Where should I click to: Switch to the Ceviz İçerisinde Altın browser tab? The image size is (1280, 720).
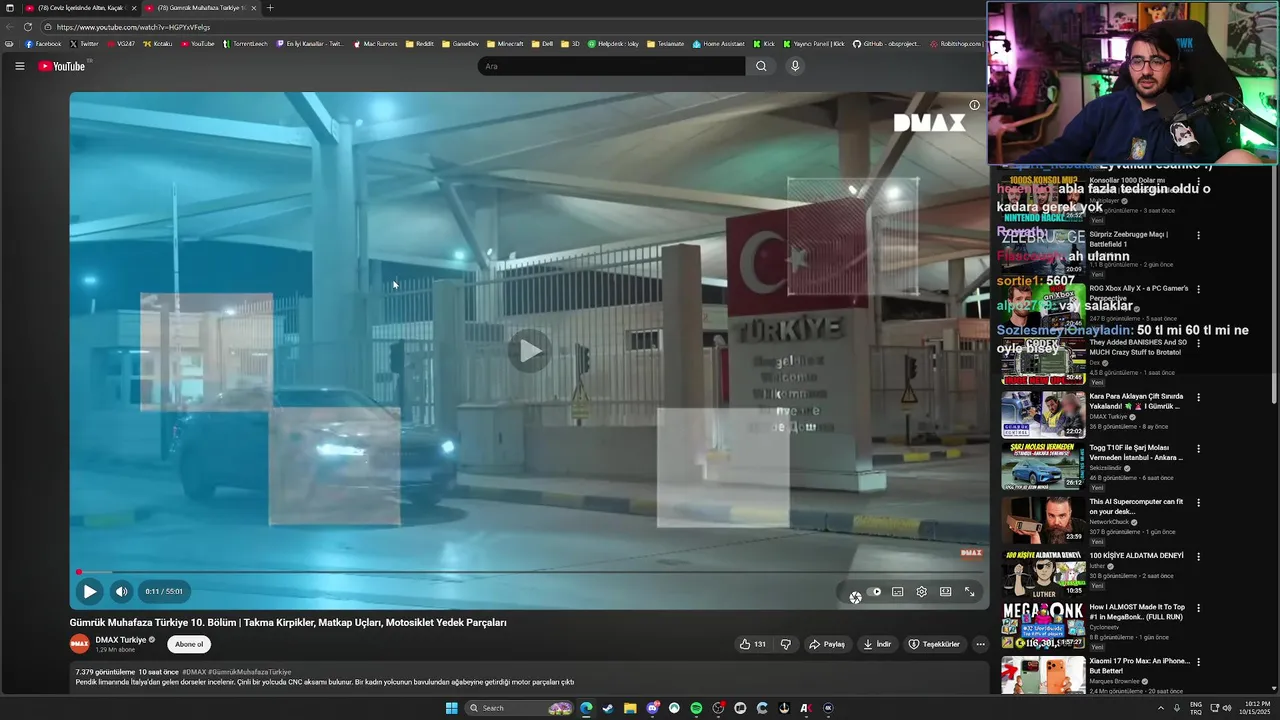(81, 8)
